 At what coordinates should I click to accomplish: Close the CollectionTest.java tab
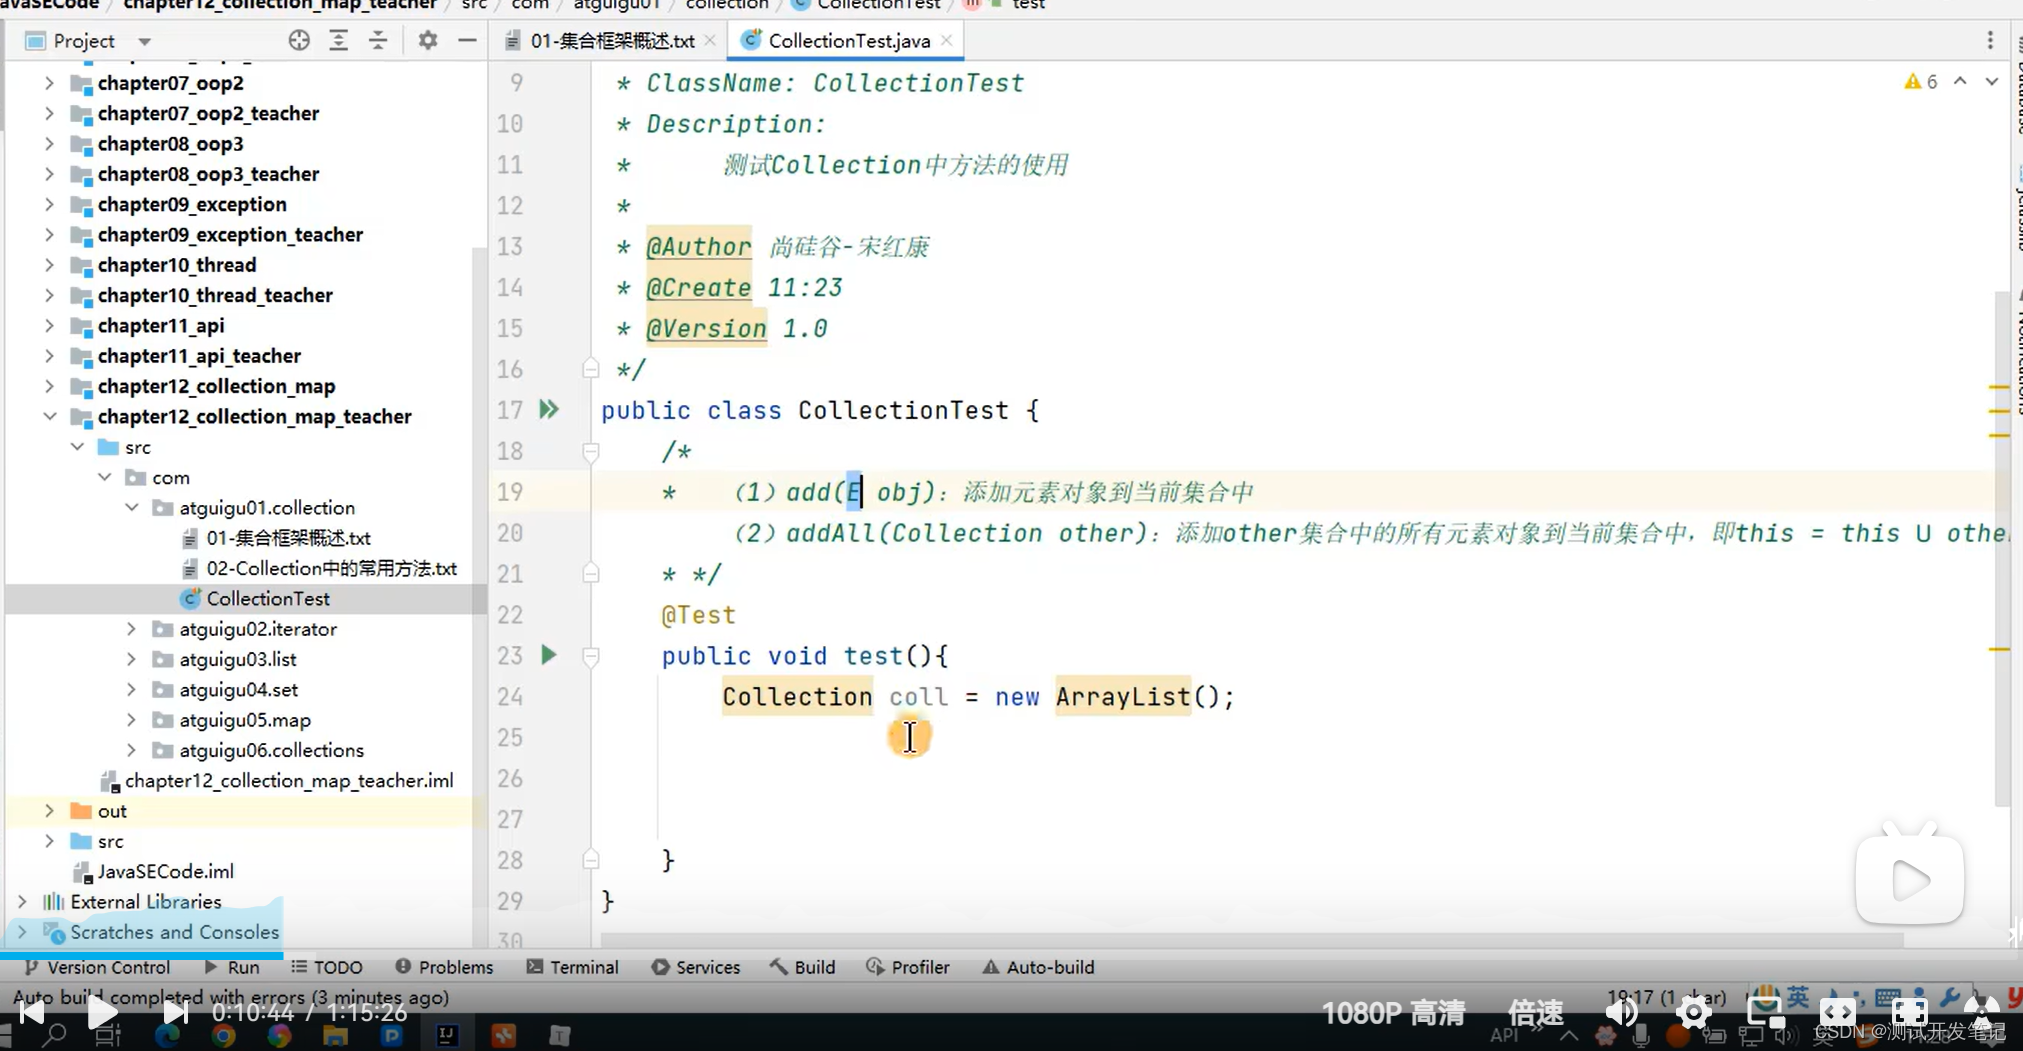click(946, 41)
